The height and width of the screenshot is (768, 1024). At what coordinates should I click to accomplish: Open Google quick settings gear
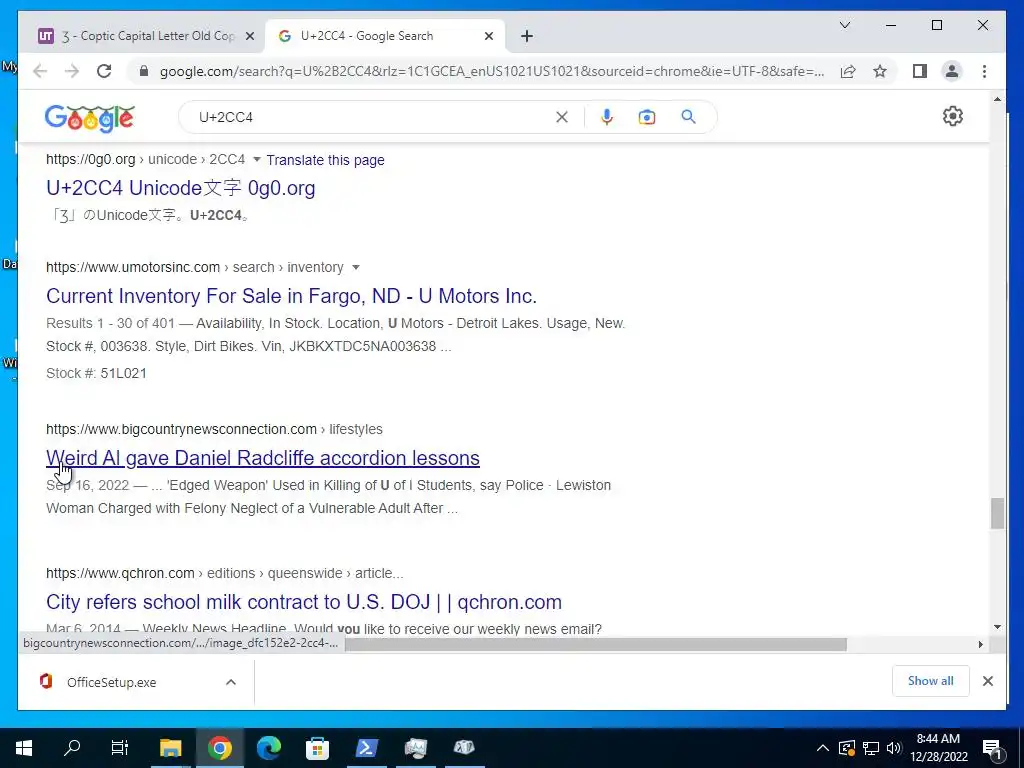pos(953,116)
